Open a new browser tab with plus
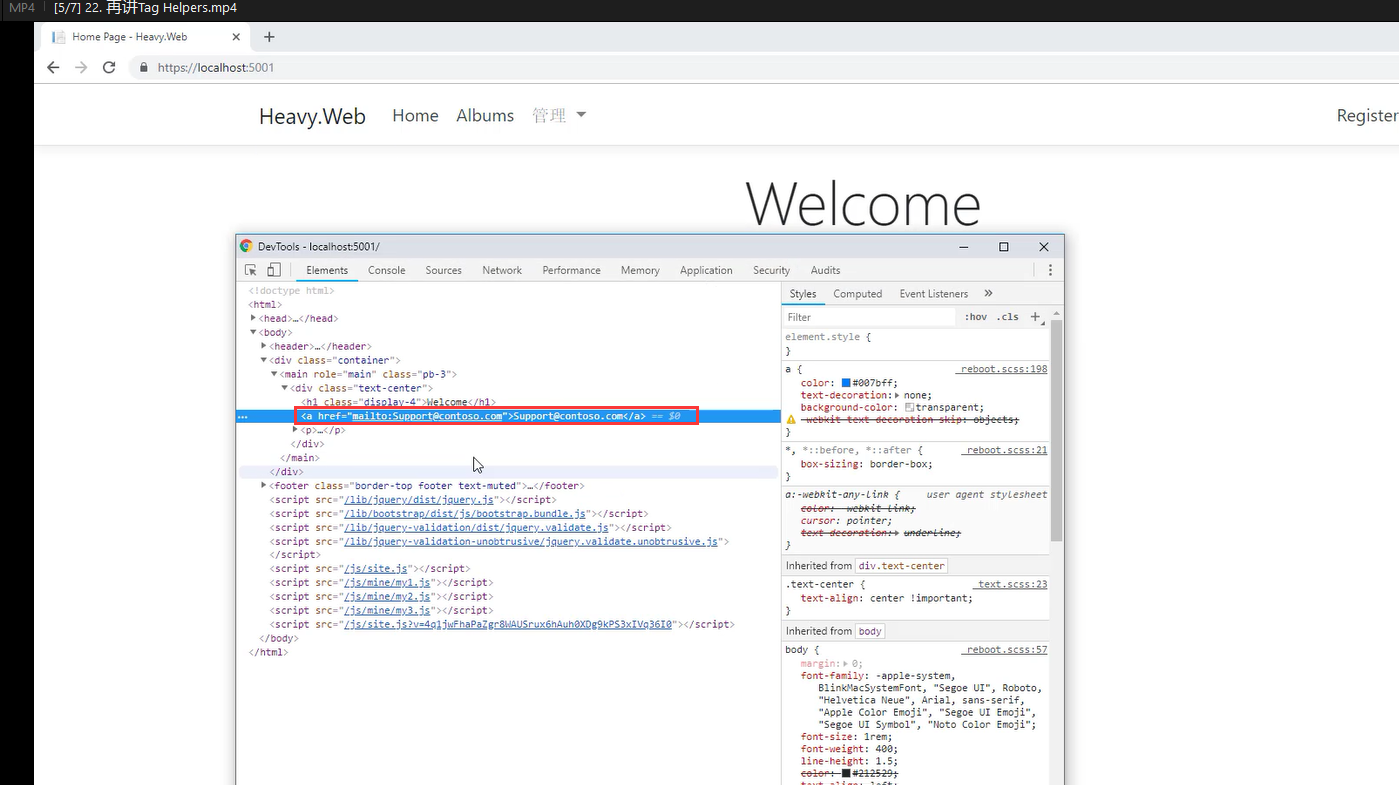Viewport: 1399px width, 785px height. 269,37
